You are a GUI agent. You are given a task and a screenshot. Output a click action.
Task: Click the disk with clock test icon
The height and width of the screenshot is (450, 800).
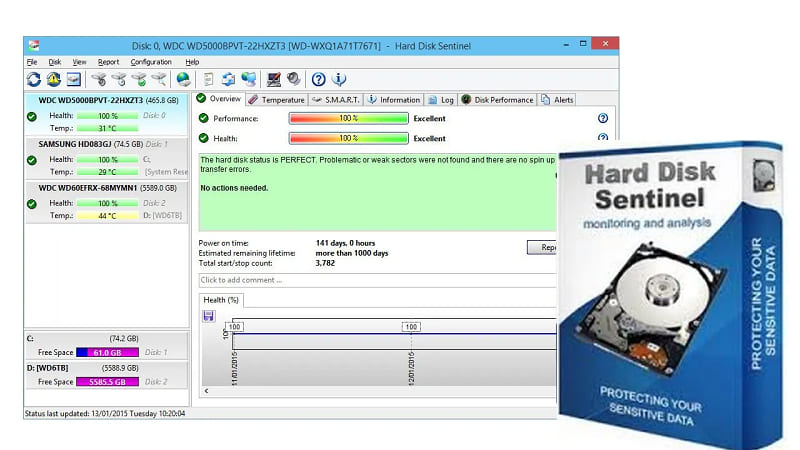[x=119, y=79]
